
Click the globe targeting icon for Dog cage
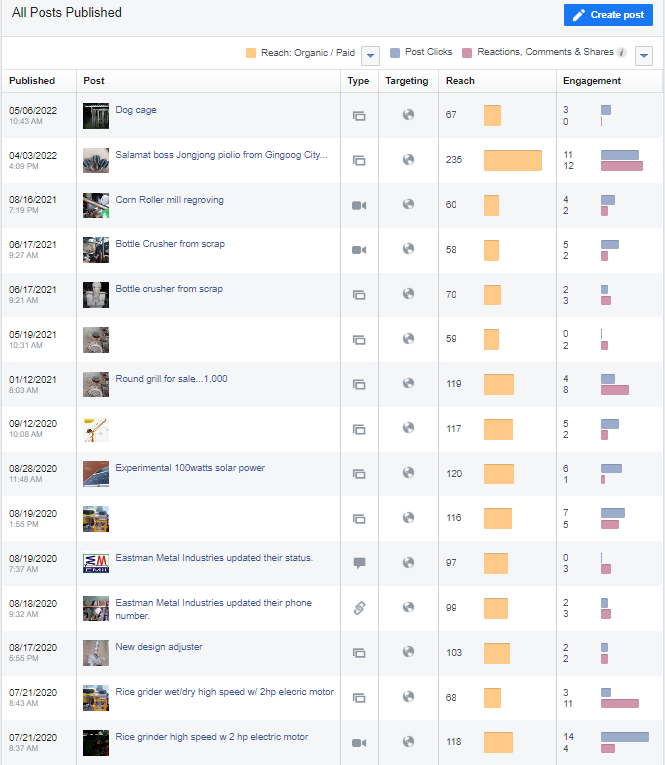point(408,115)
